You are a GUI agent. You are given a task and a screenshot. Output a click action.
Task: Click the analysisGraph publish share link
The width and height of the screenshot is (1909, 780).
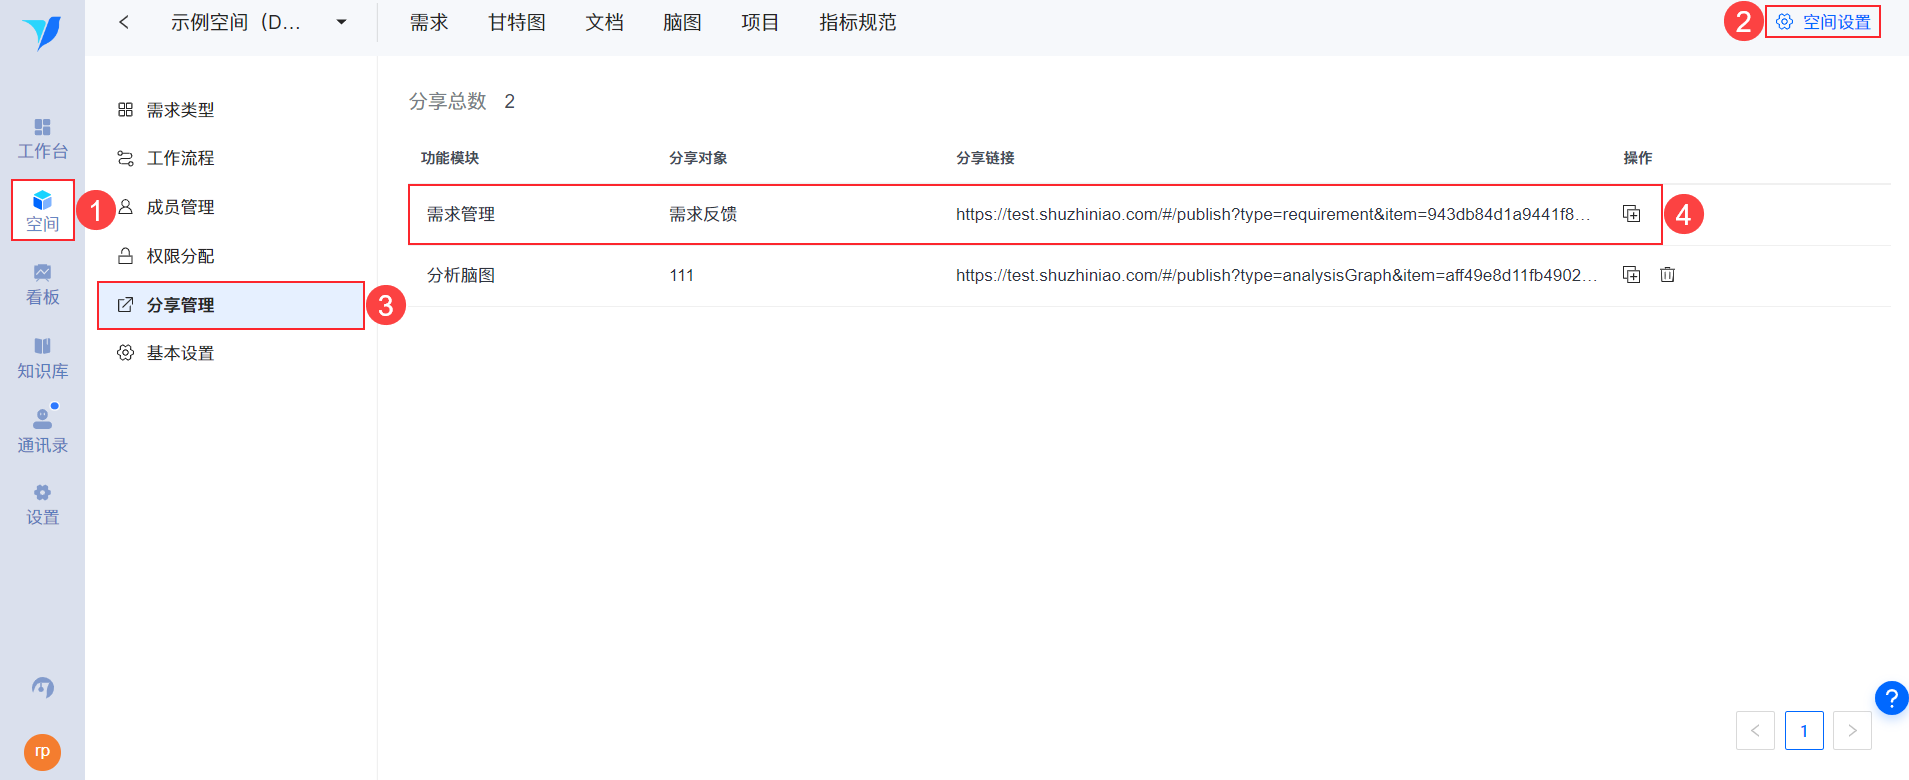pos(1276,275)
